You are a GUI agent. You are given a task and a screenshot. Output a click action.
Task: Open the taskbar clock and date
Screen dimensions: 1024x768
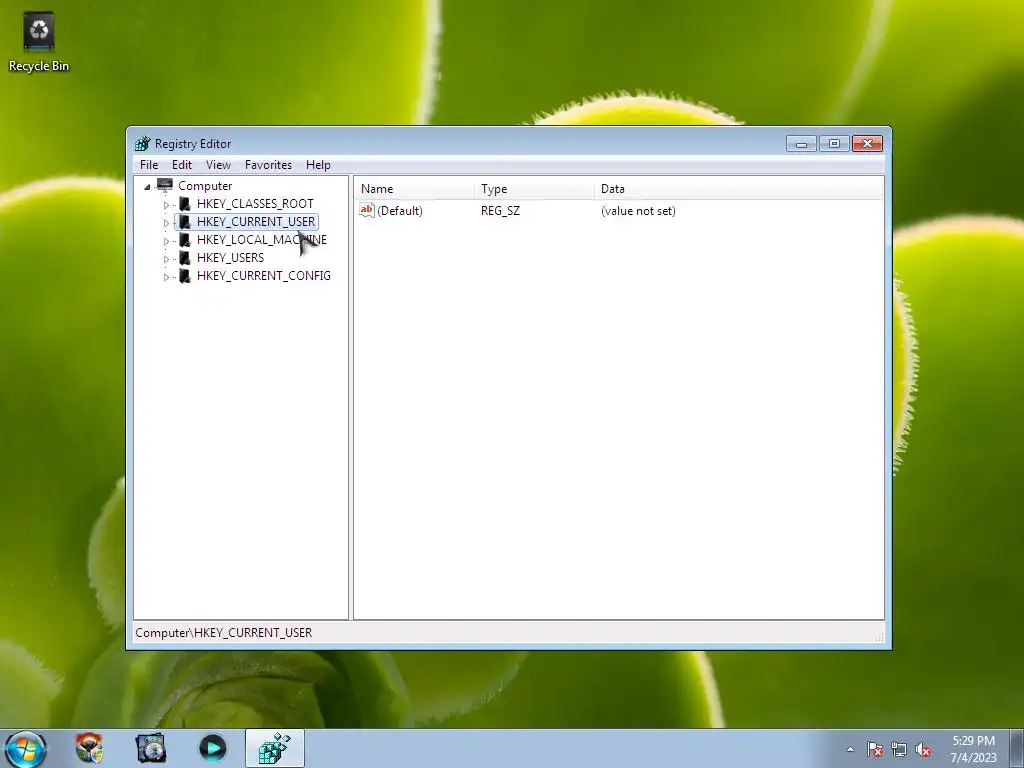(973, 749)
